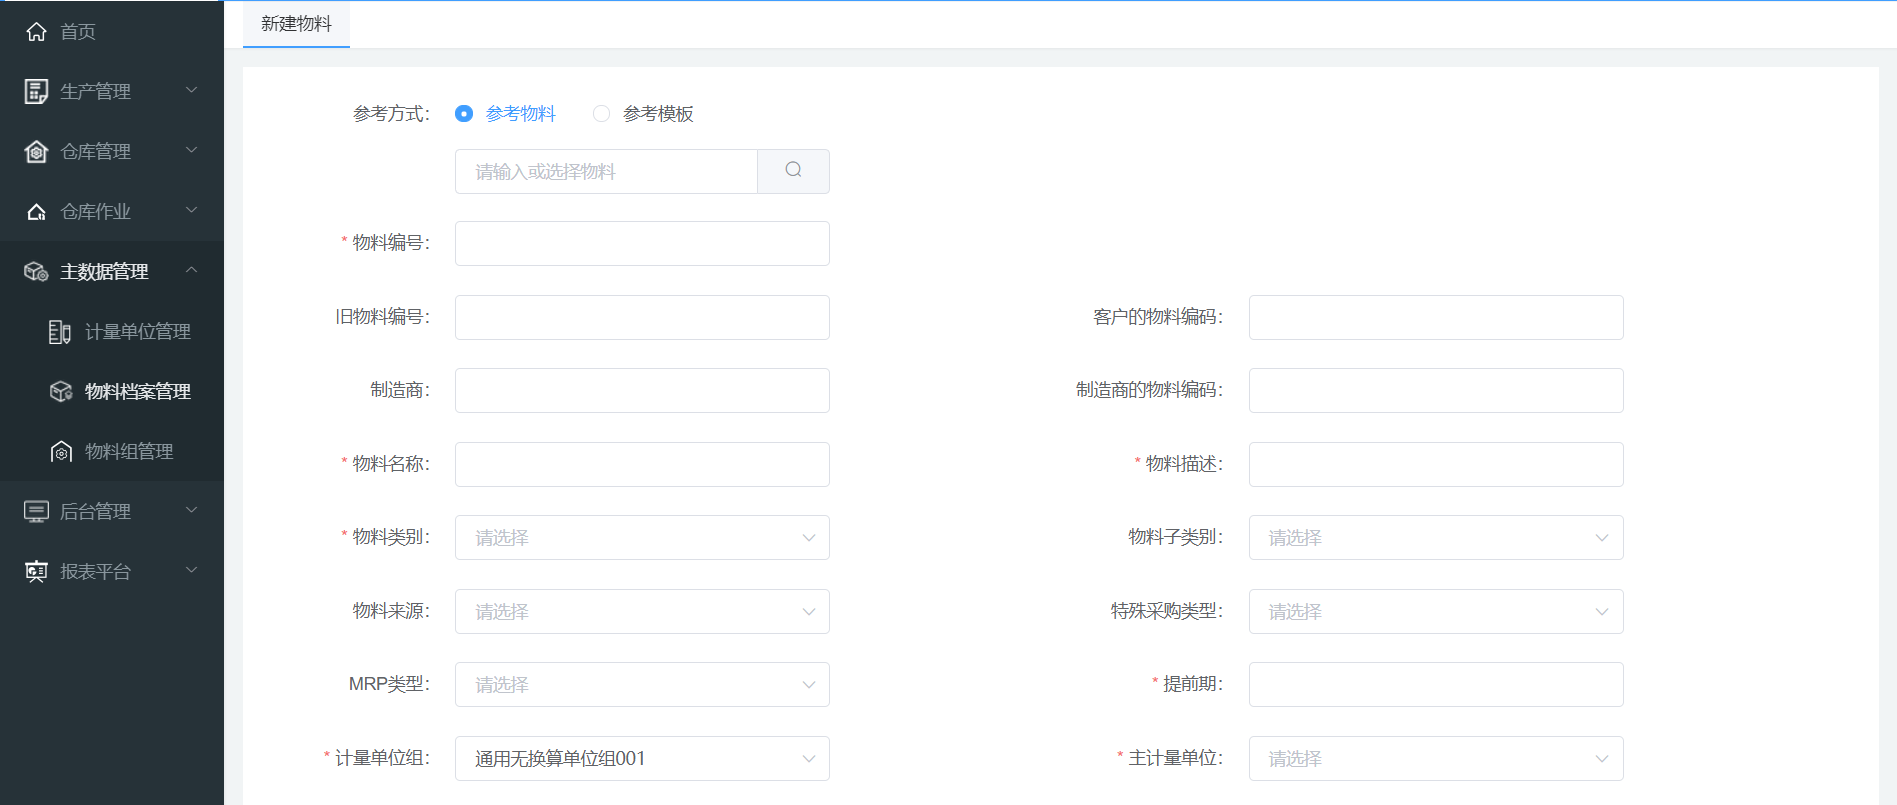Image resolution: width=1897 pixels, height=805 pixels.
Task: Click the home icon in sidebar
Action: pos(36,32)
